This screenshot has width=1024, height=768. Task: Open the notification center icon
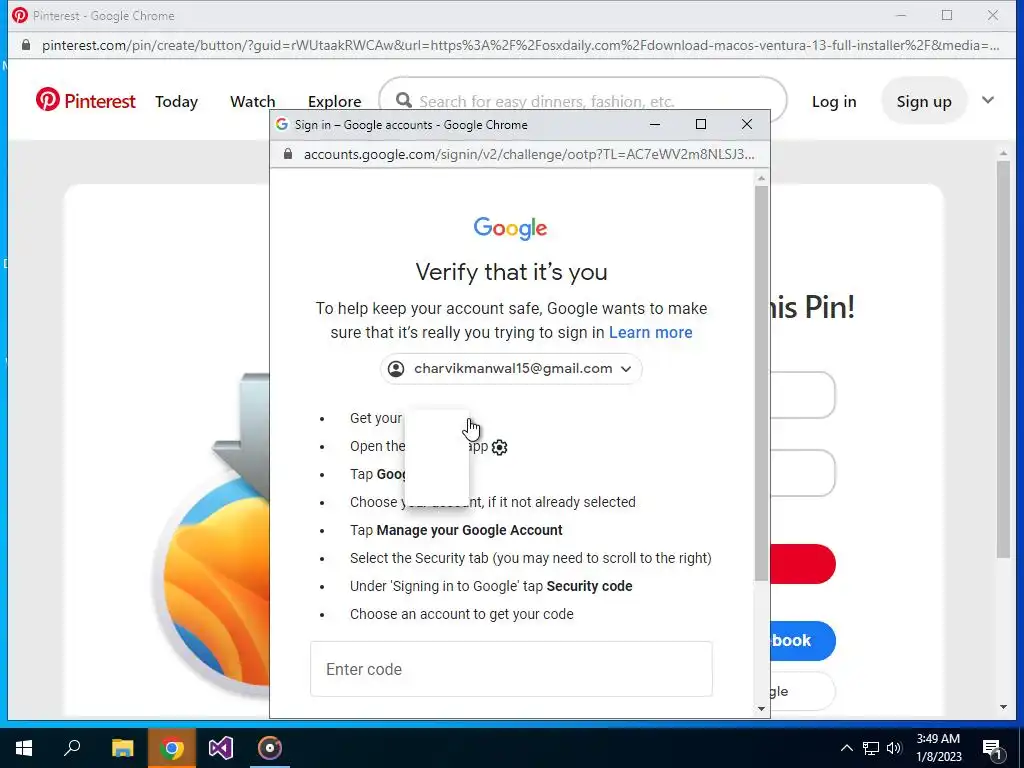pos(992,748)
